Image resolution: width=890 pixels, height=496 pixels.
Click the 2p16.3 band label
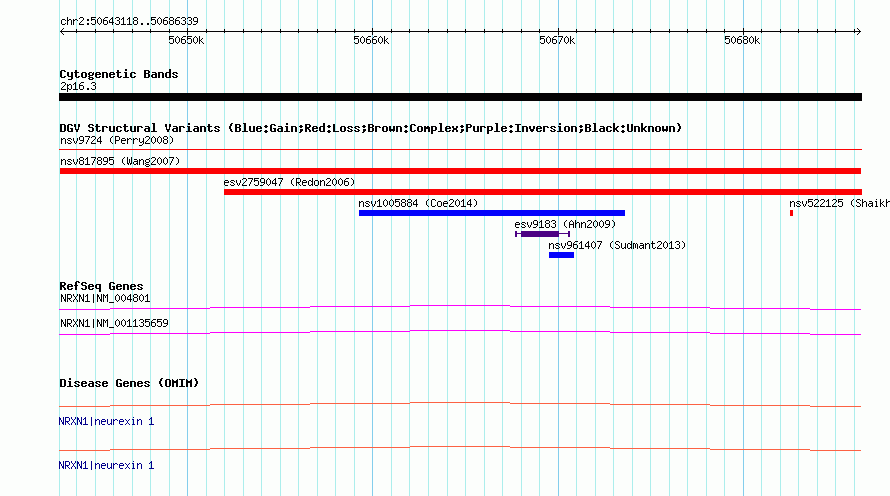tap(78, 87)
